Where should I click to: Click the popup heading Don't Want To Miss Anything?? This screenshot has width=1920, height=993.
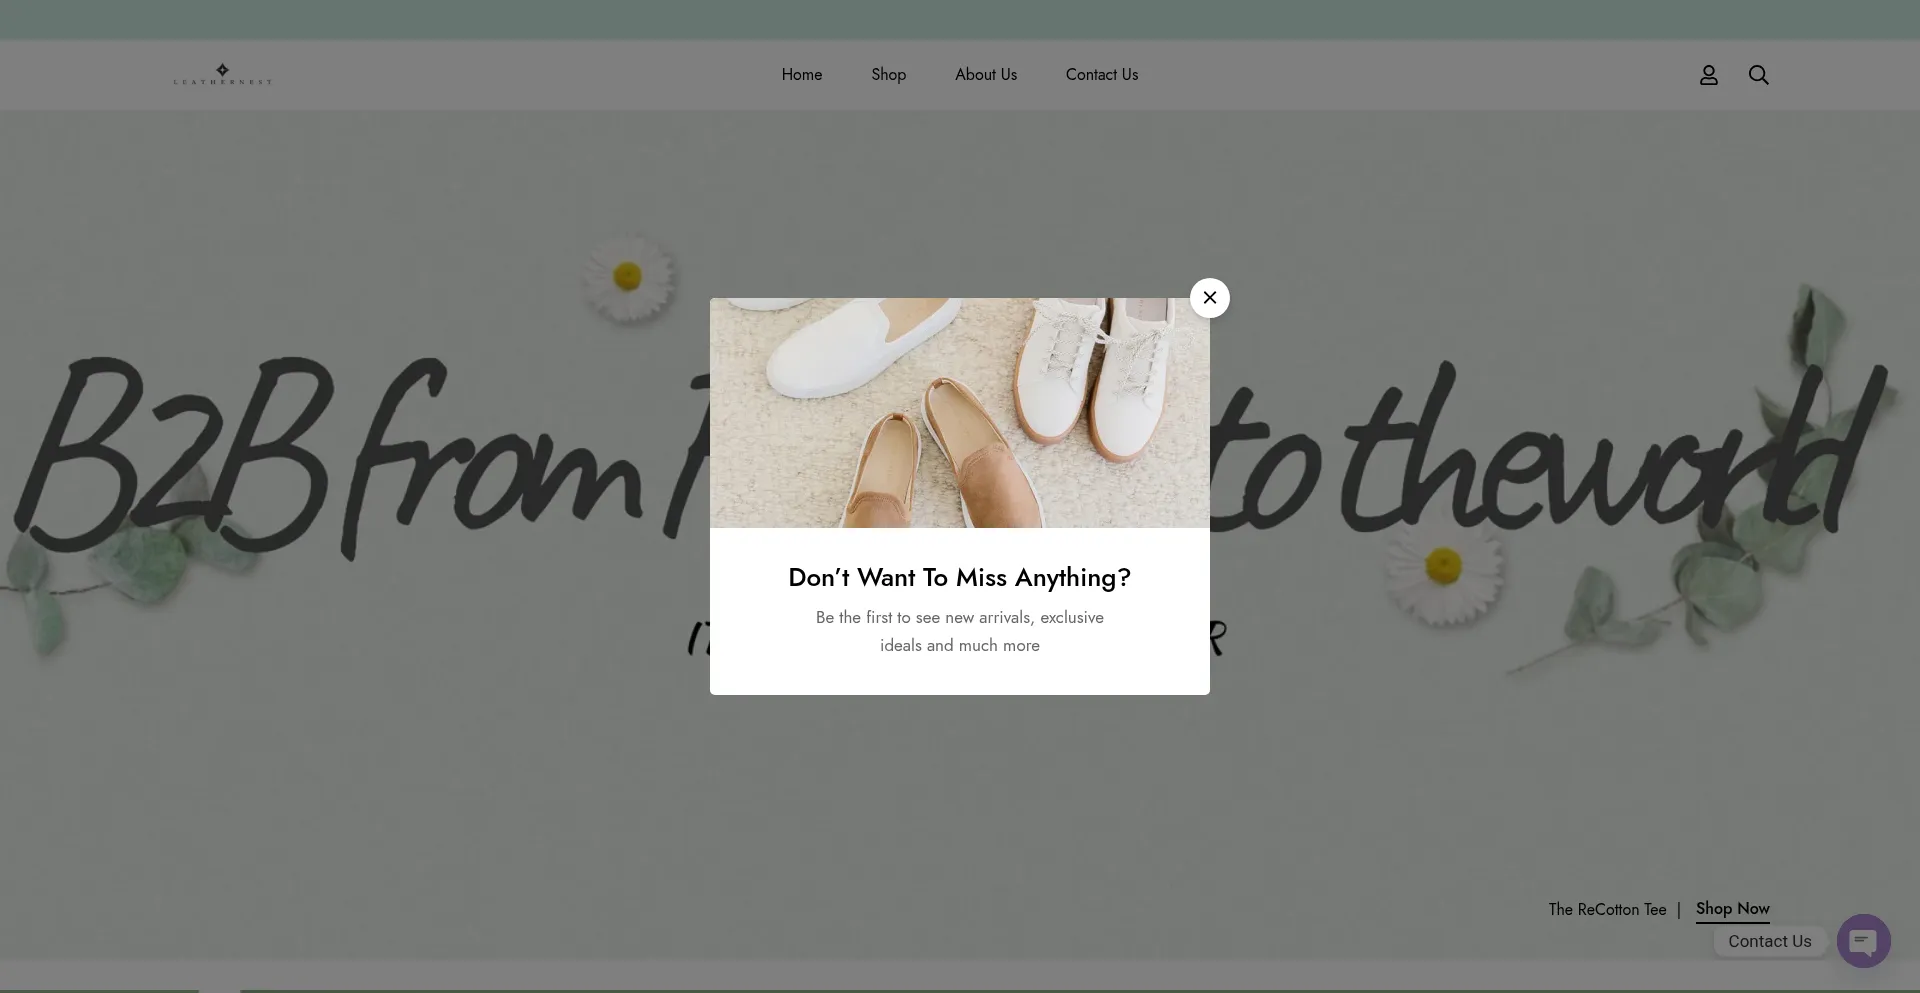pos(959,577)
